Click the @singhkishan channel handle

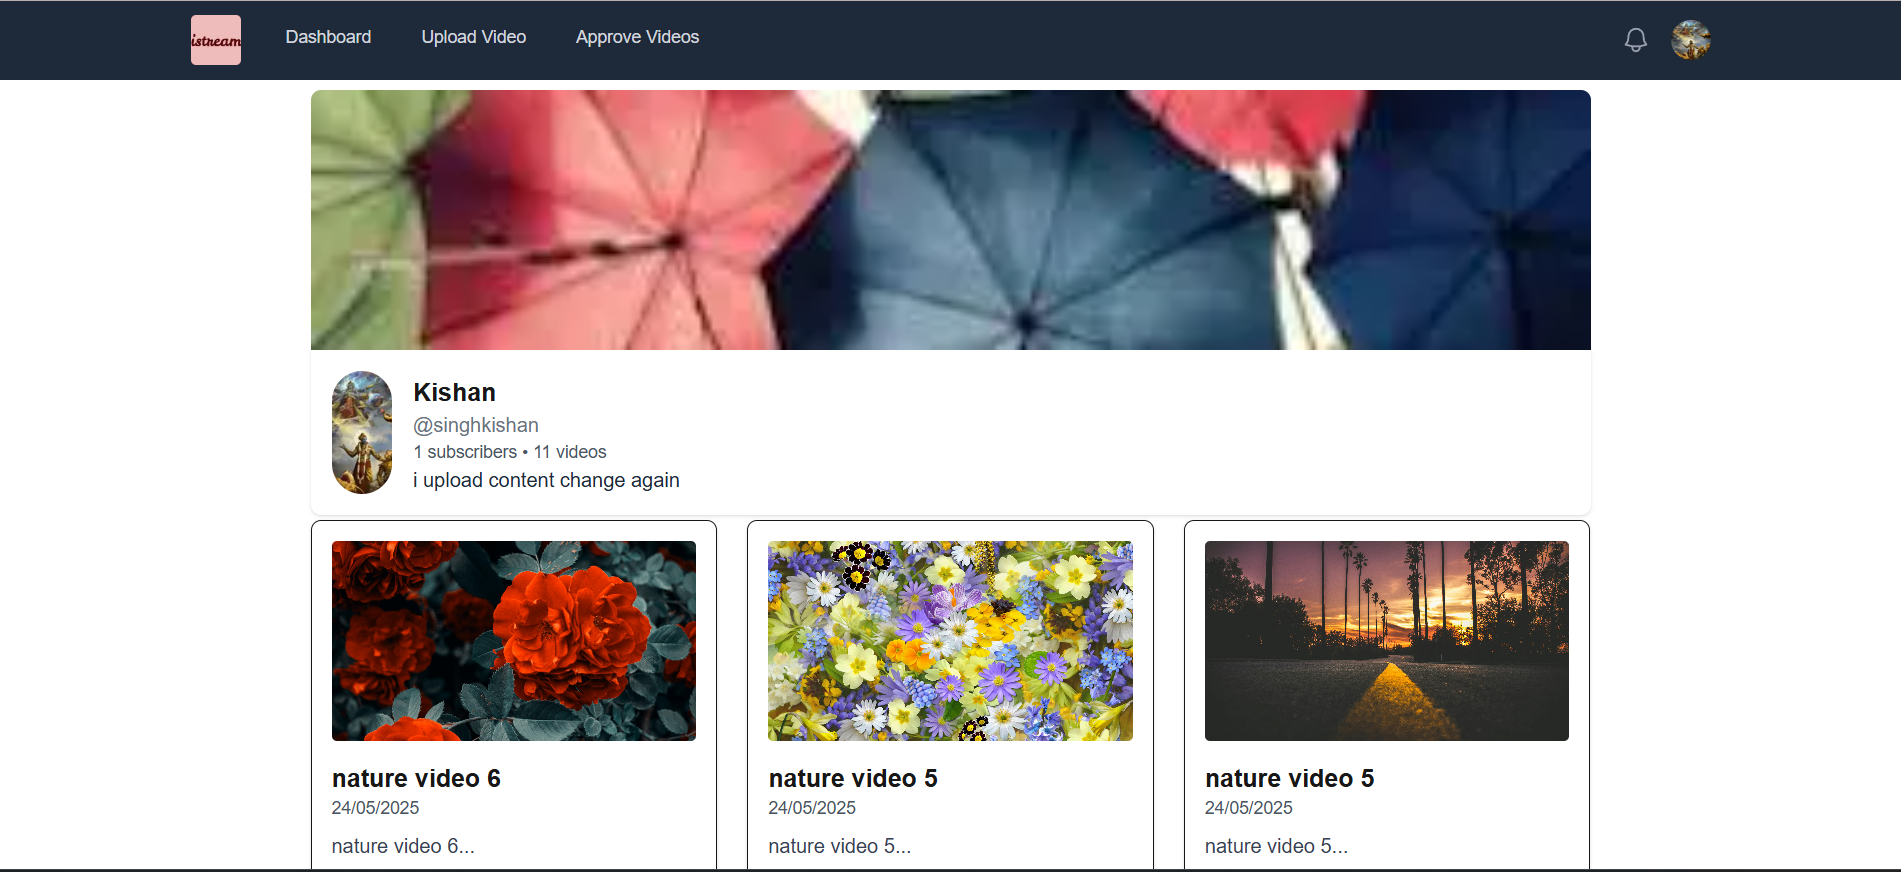pos(476,425)
